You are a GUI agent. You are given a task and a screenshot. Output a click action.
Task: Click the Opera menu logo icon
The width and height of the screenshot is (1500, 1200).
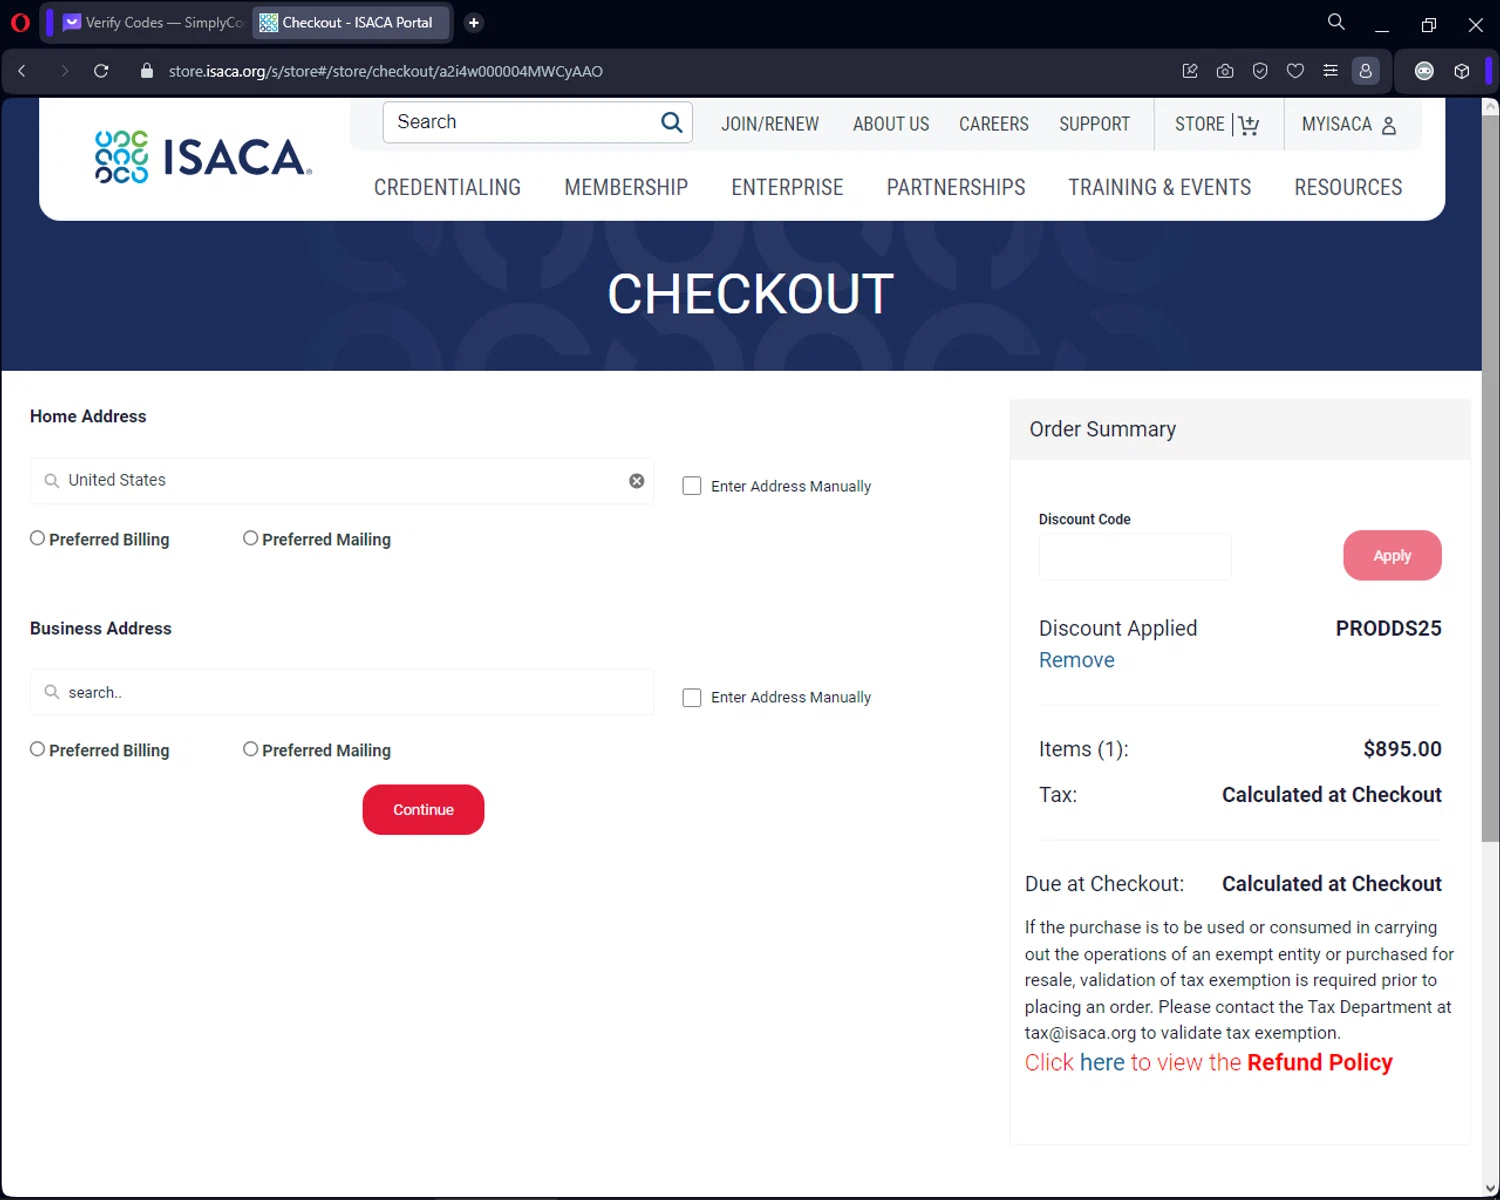20,22
